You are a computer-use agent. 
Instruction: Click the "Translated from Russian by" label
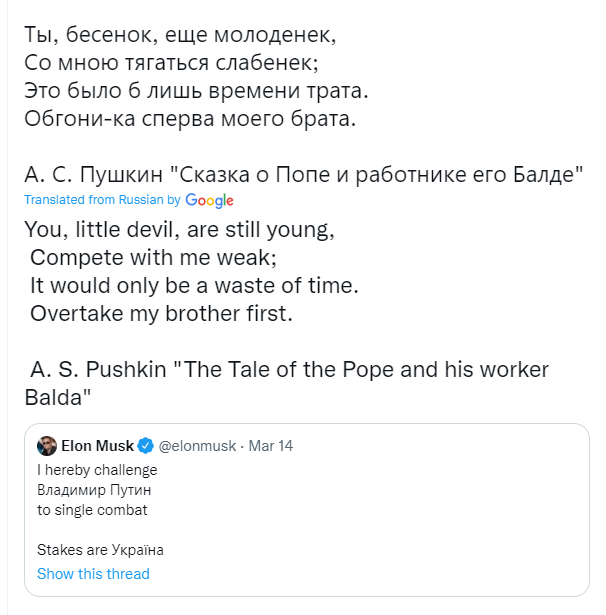coord(102,200)
